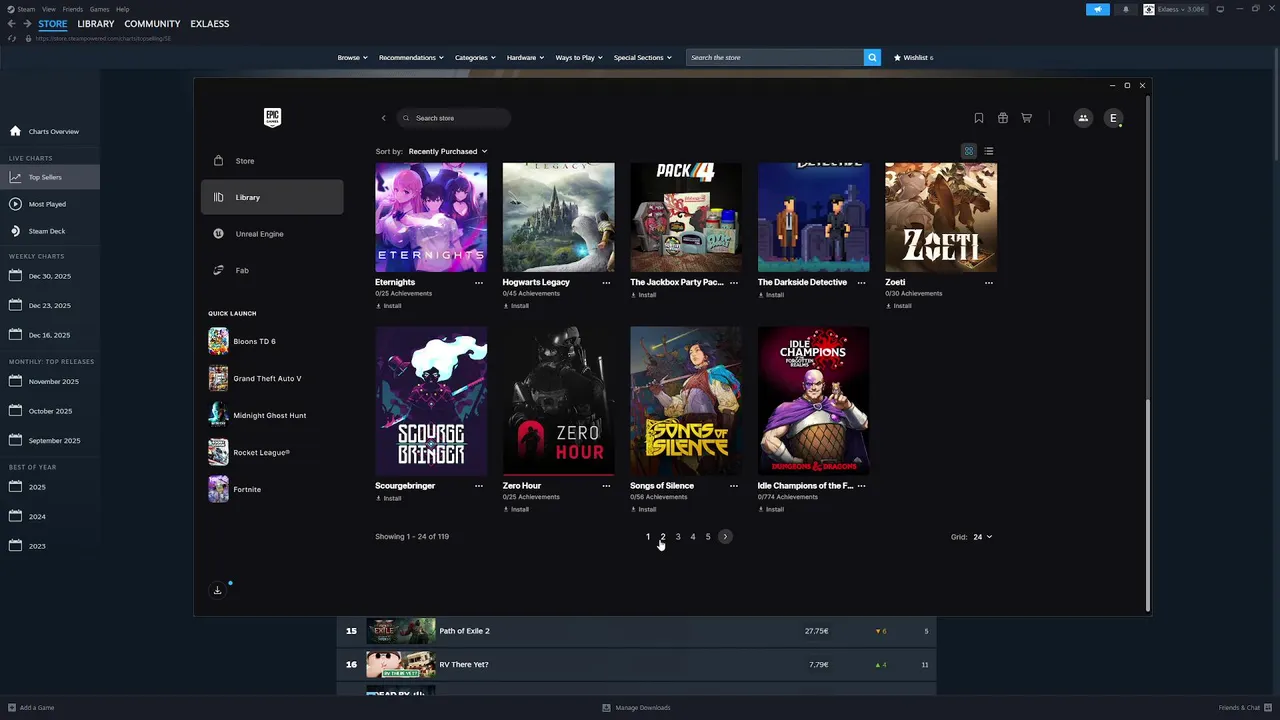The width and height of the screenshot is (1280, 720).
Task: Open the Steam STORE tab
Action: (53, 23)
